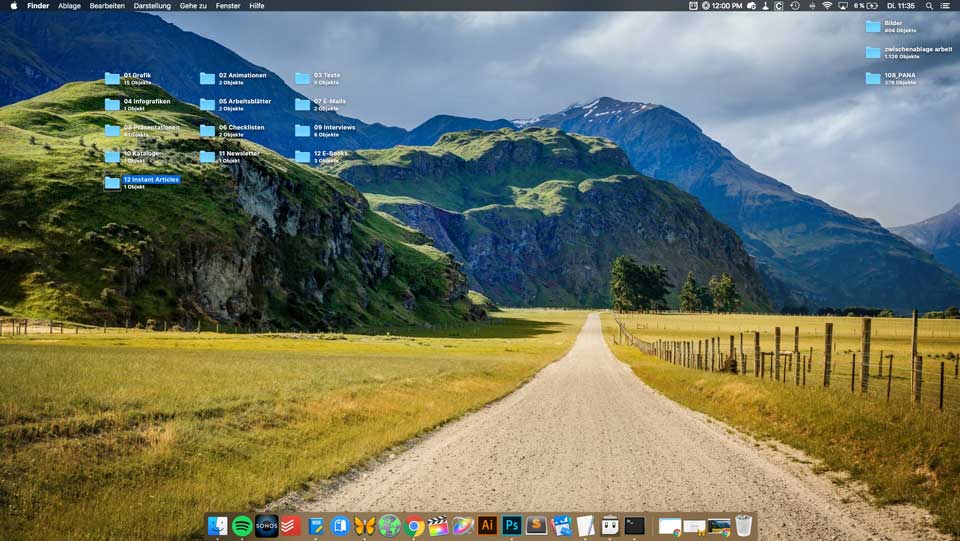Click the Time Machine menu bar icon

795,6
